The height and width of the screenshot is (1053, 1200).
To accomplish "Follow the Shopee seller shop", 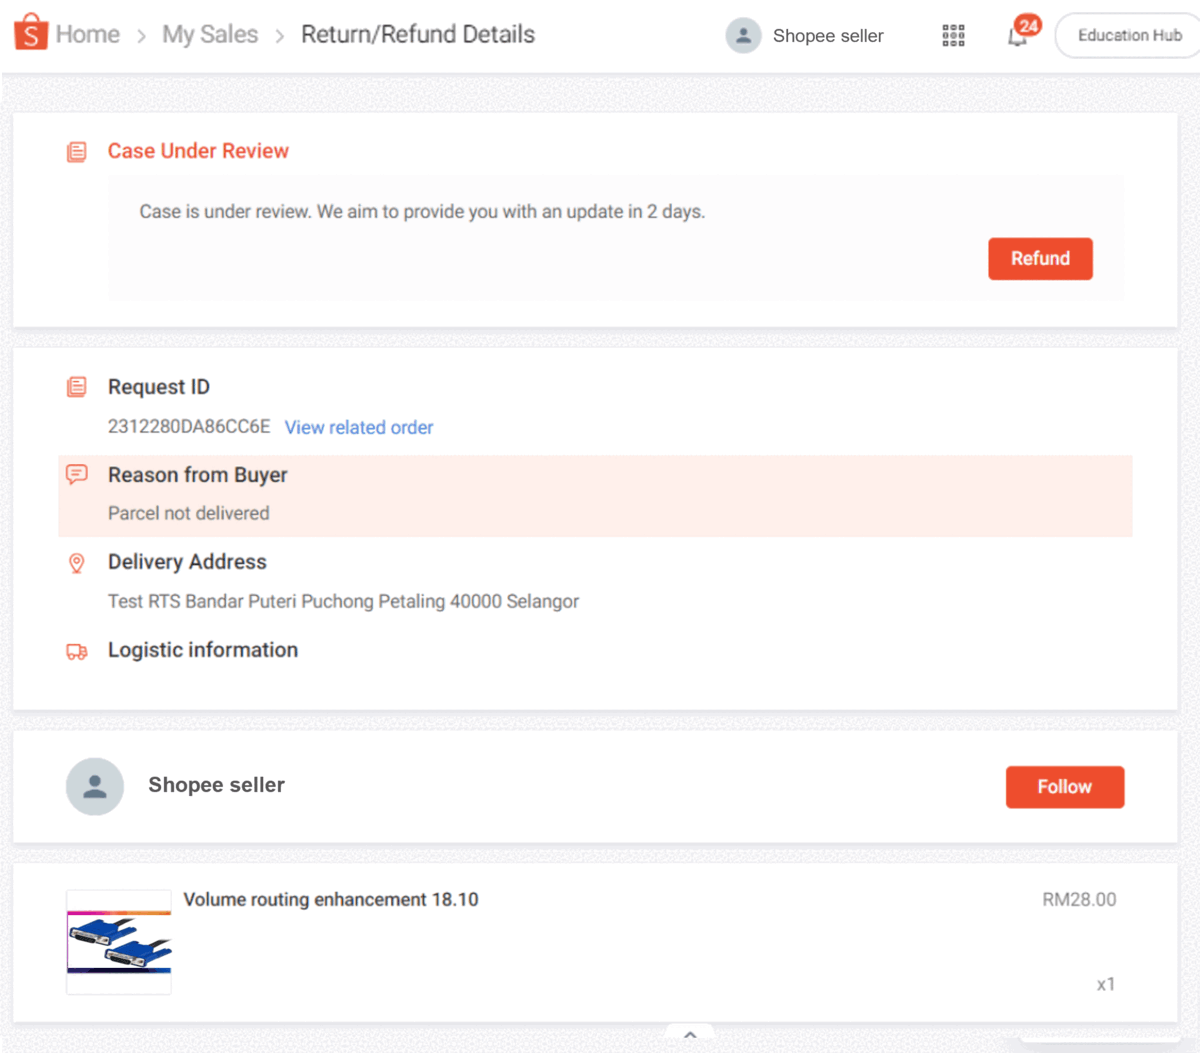I will 1064,787.
